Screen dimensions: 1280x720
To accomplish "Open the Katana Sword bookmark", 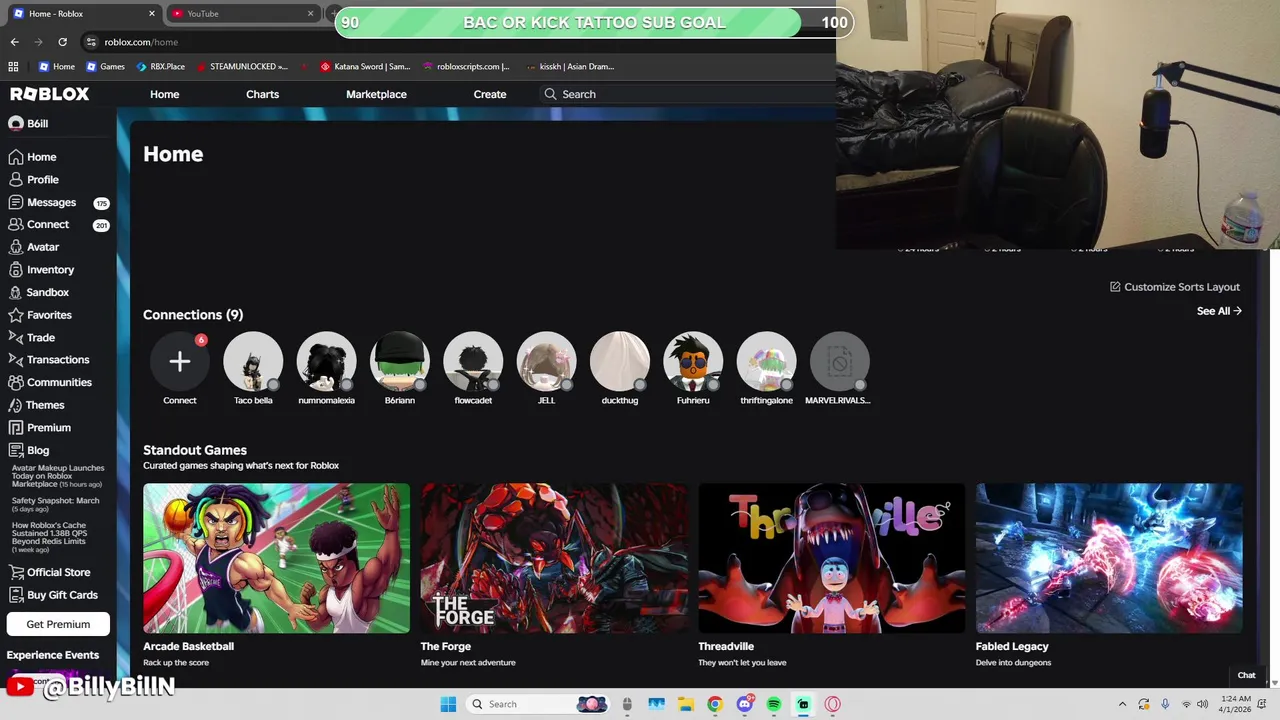I will tap(365, 67).
